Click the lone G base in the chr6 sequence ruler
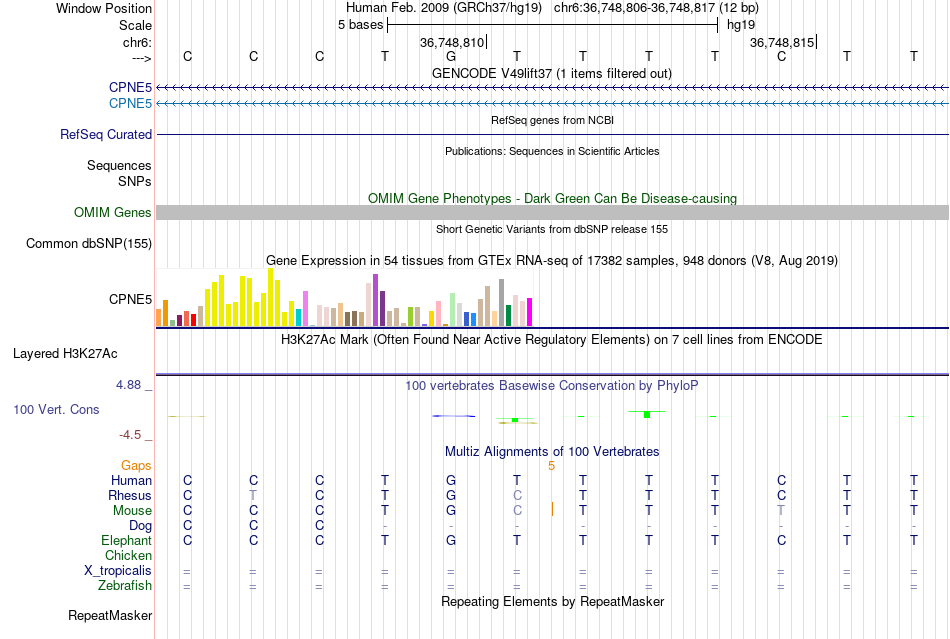The width and height of the screenshot is (950, 639). 451,56
